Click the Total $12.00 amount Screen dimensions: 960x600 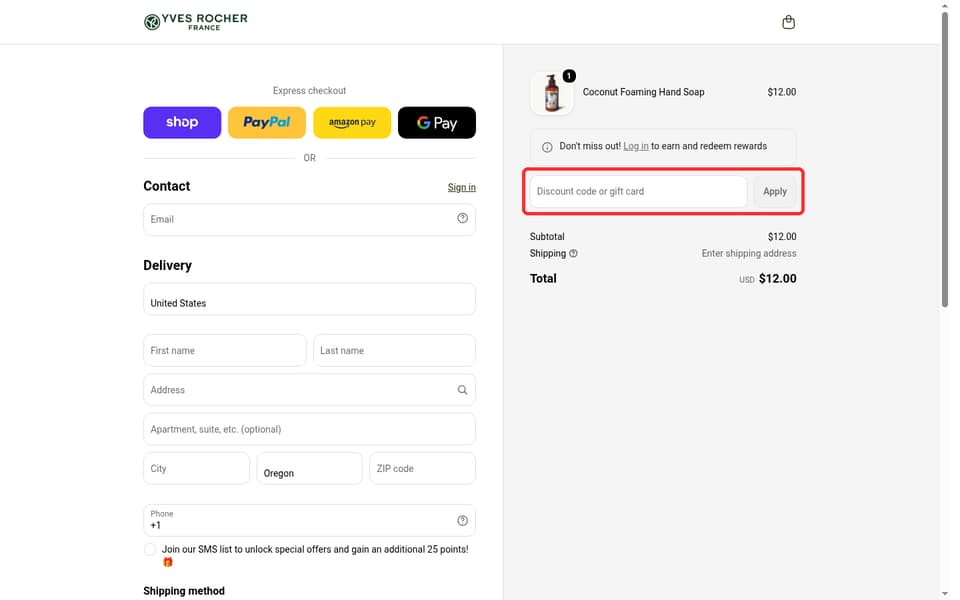click(778, 279)
